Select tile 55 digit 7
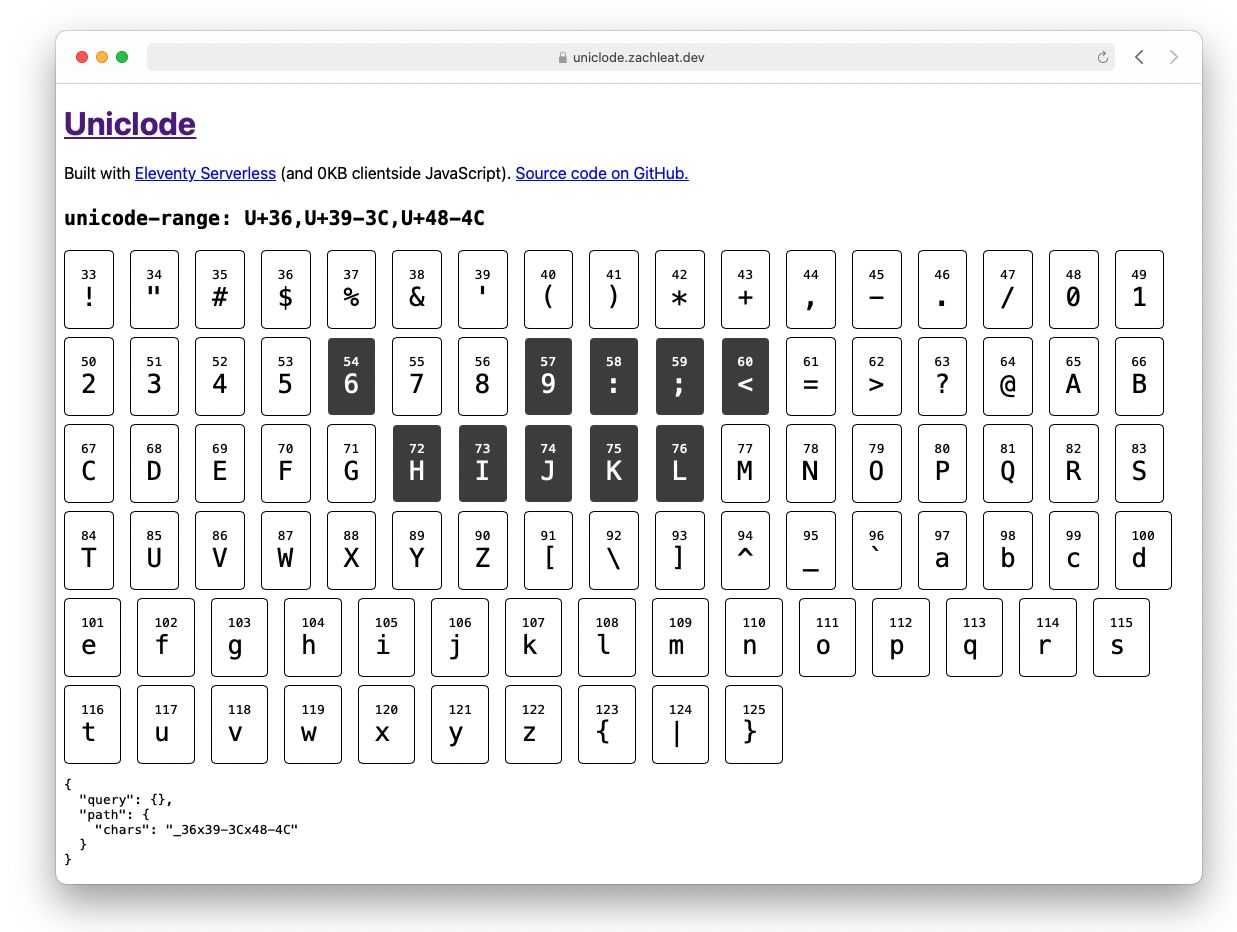The image size is (1237, 932). [417, 376]
